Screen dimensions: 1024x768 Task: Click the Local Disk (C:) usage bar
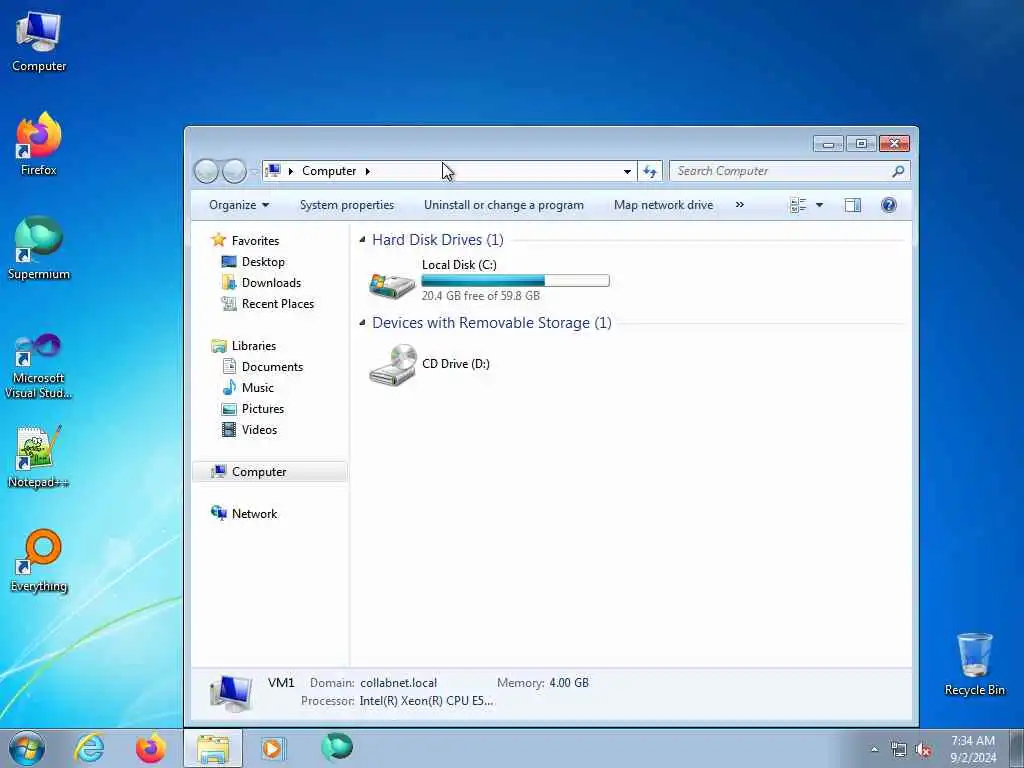coord(515,281)
